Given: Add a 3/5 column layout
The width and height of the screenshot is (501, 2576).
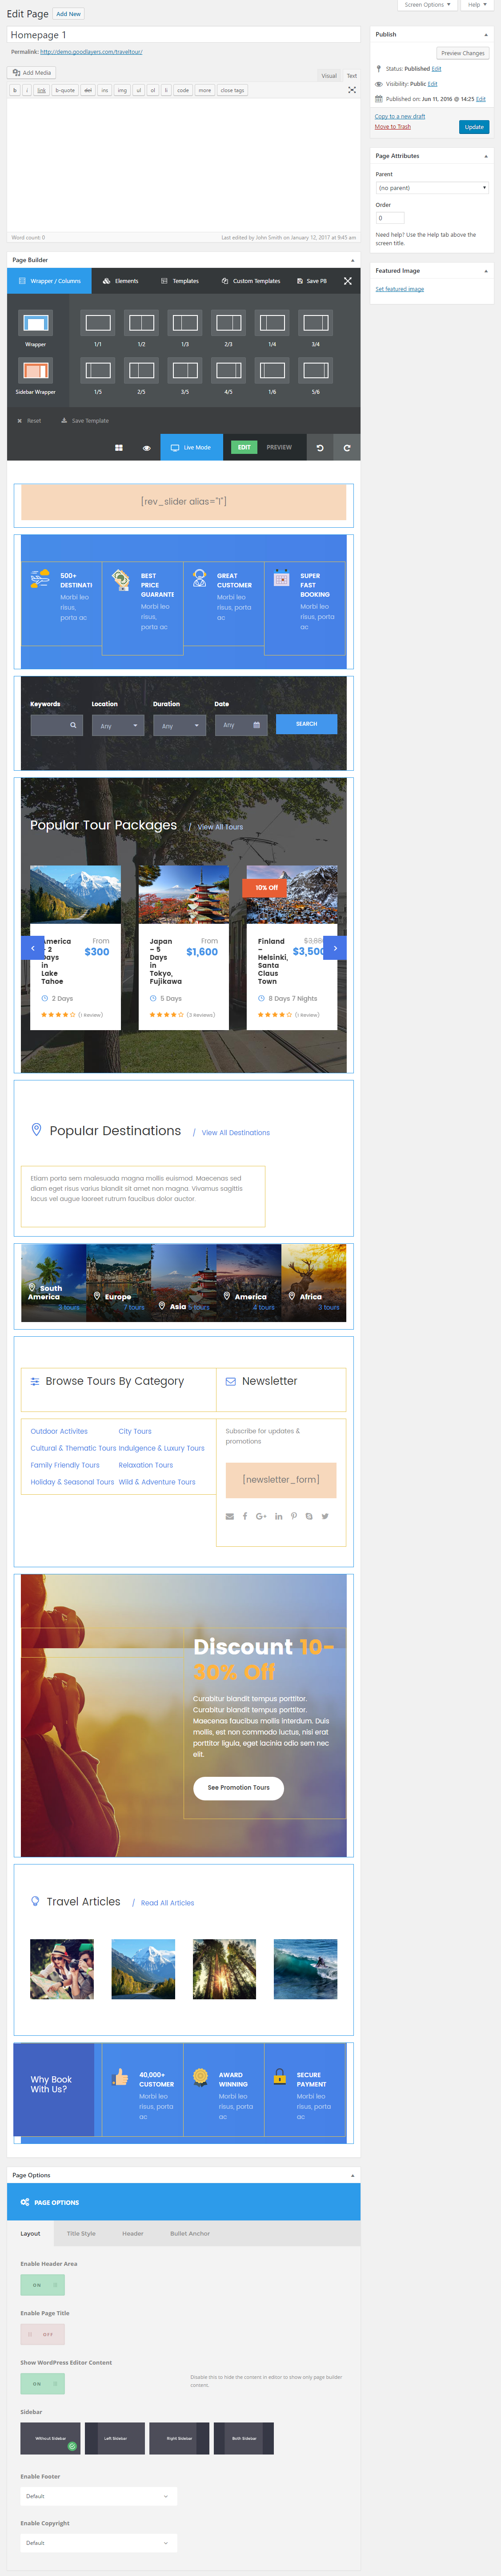Looking at the screenshot, I should coord(185,371).
